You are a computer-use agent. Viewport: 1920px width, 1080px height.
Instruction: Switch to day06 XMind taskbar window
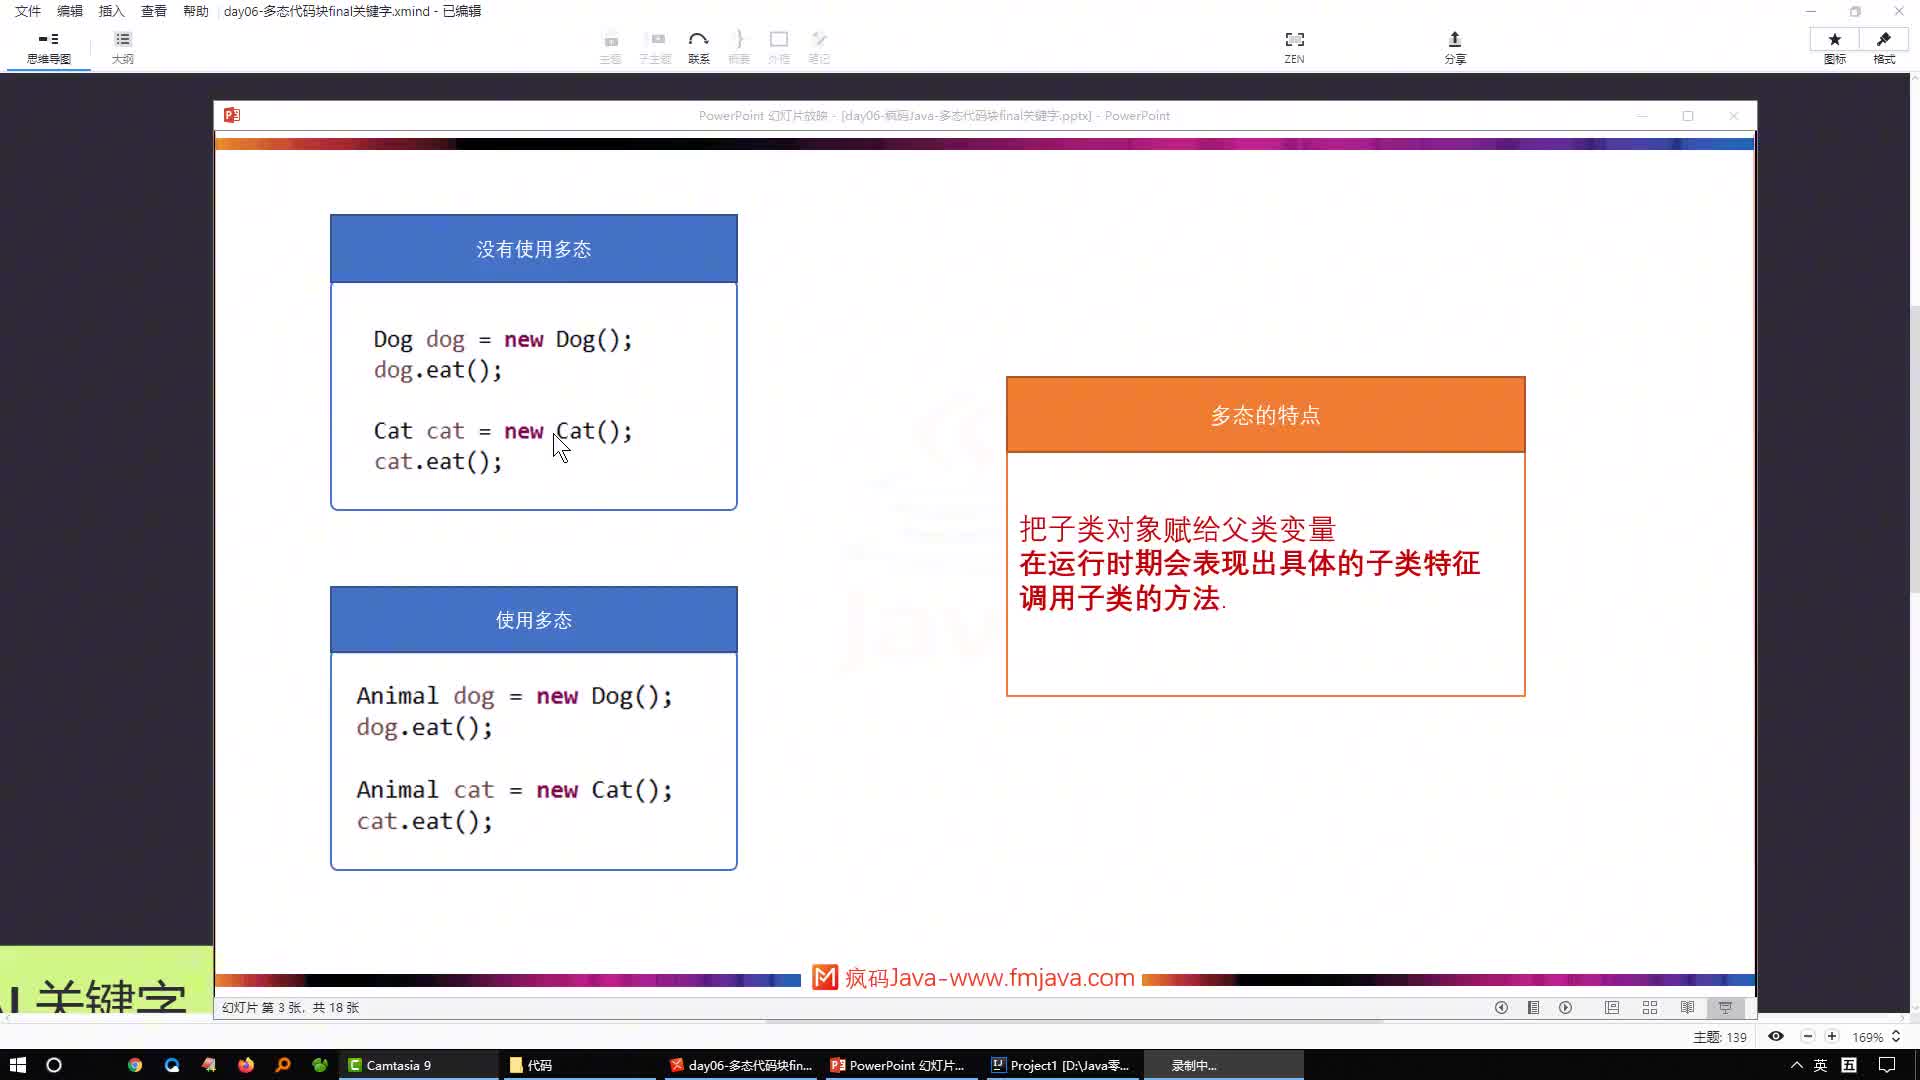tap(743, 1065)
